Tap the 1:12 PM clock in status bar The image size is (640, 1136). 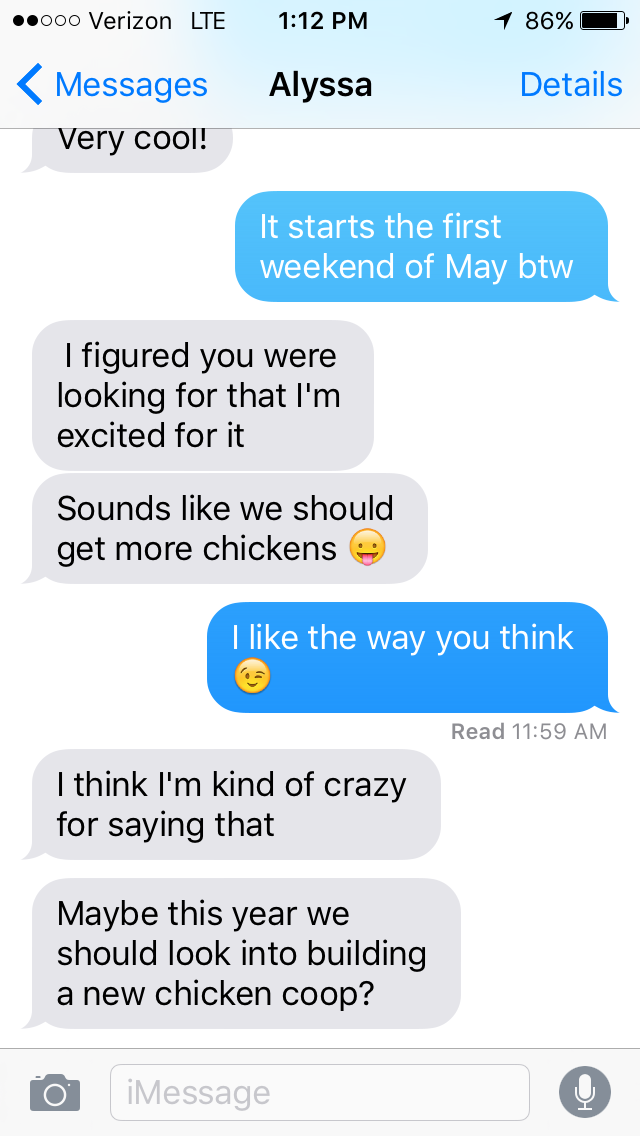point(323,21)
